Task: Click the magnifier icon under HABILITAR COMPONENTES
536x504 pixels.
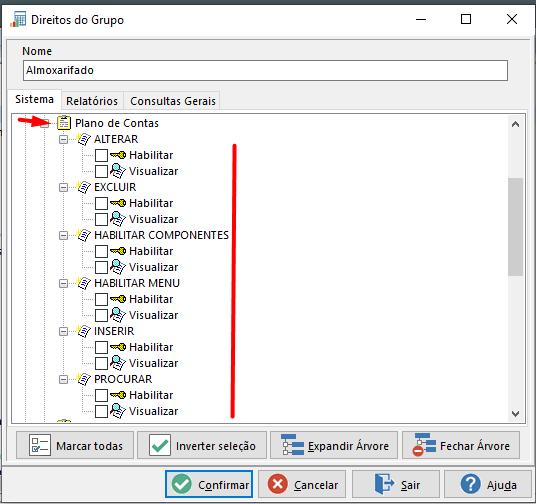Action: (x=118, y=267)
